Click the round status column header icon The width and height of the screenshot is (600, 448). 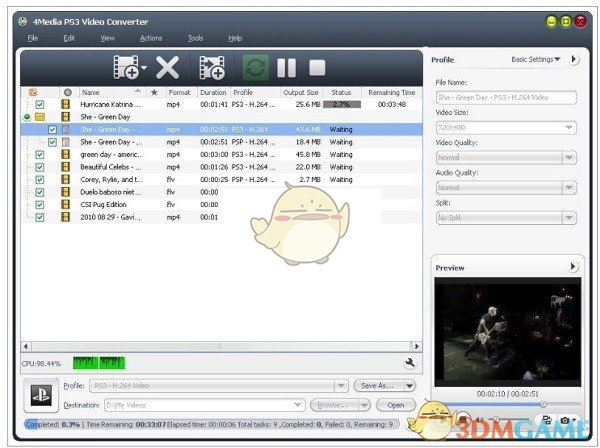tap(68, 92)
